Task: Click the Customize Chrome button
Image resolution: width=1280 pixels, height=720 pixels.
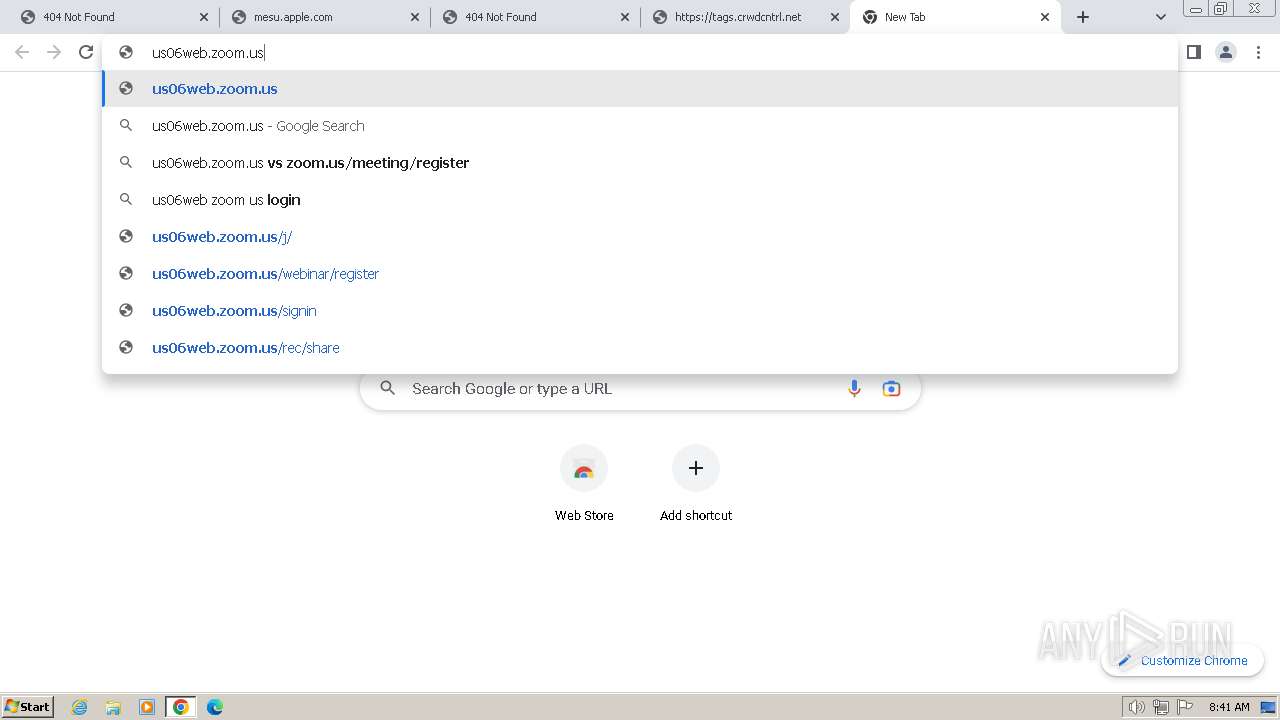Action: point(1182,660)
